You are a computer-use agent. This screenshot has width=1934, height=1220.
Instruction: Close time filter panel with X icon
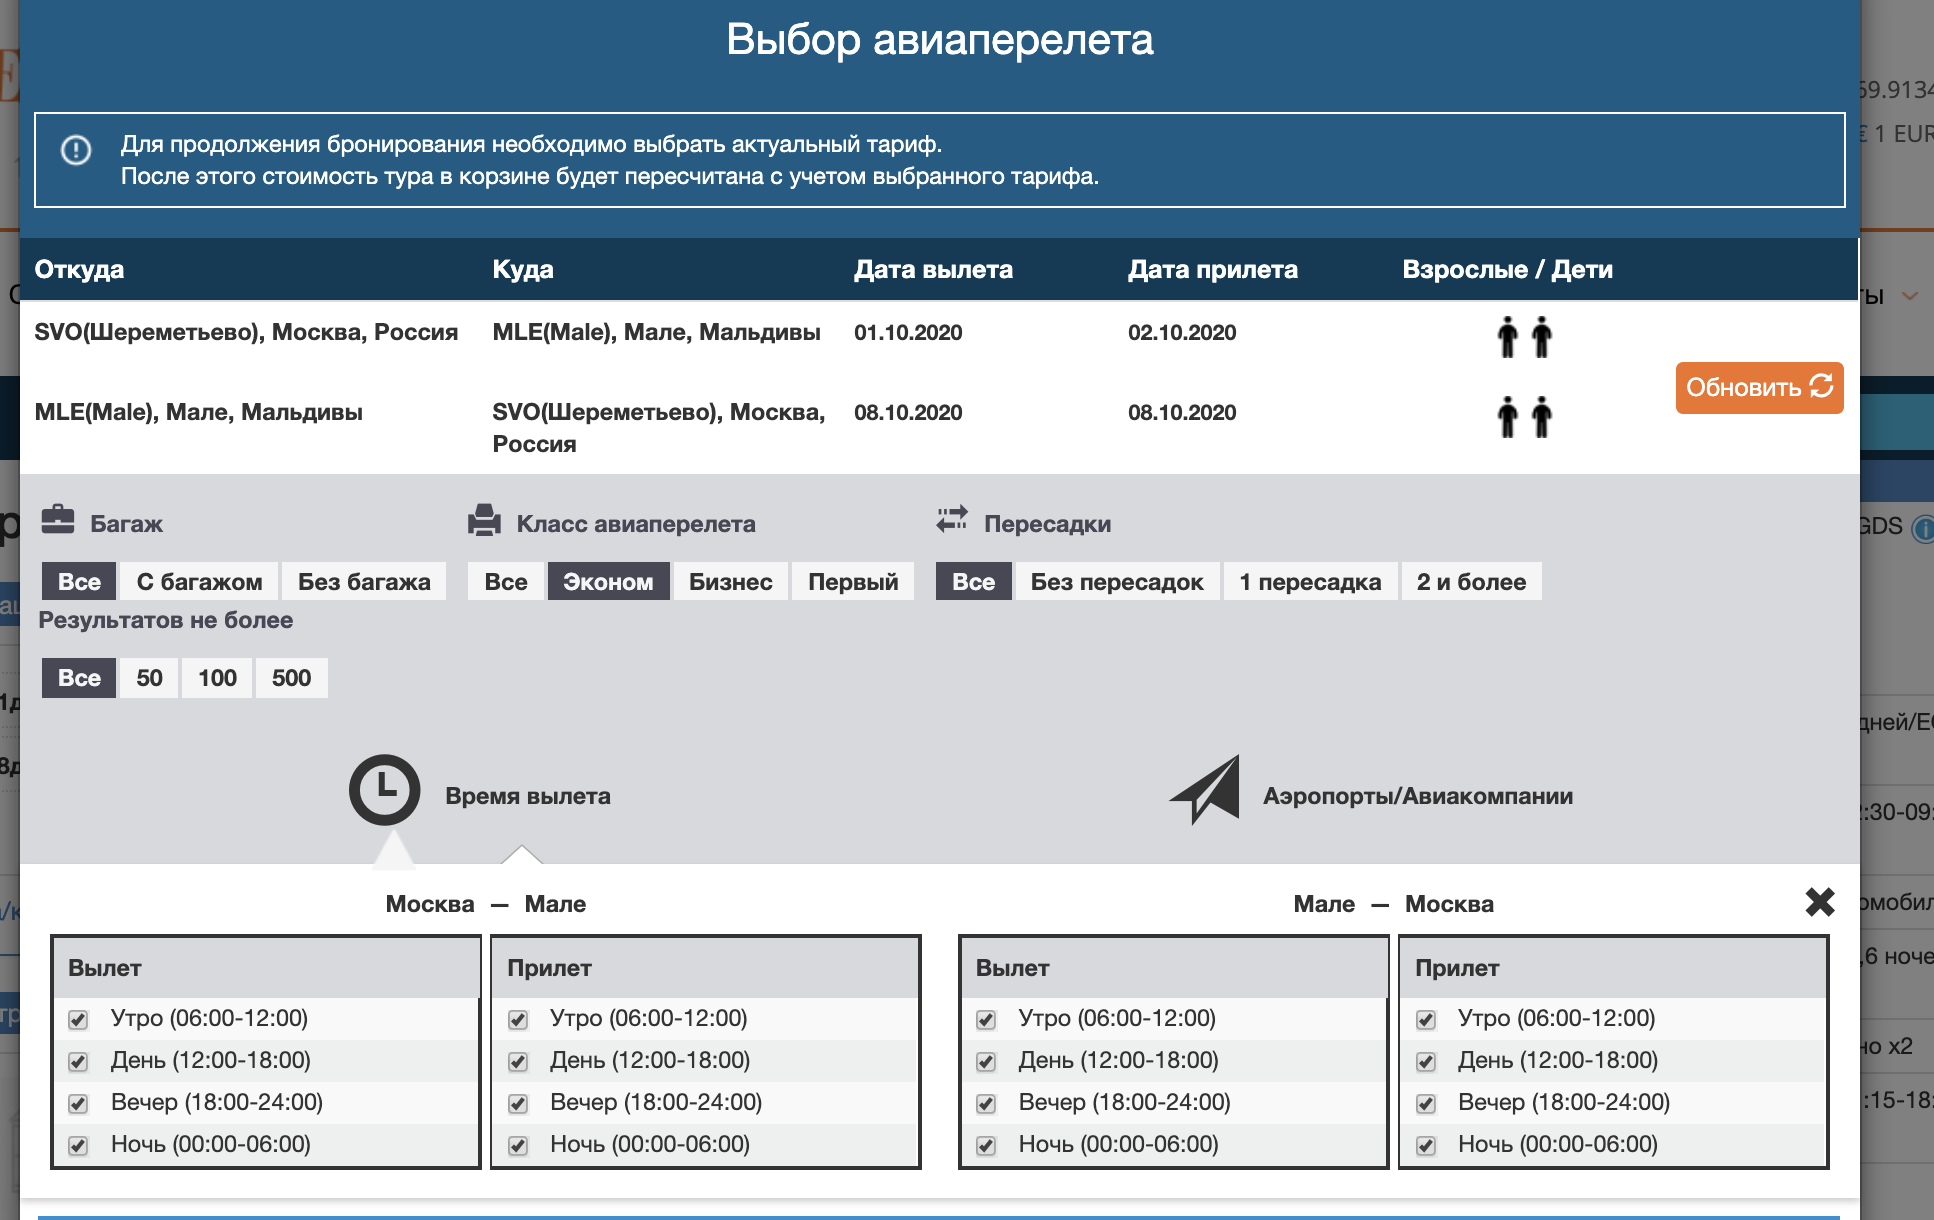pyautogui.click(x=1820, y=902)
